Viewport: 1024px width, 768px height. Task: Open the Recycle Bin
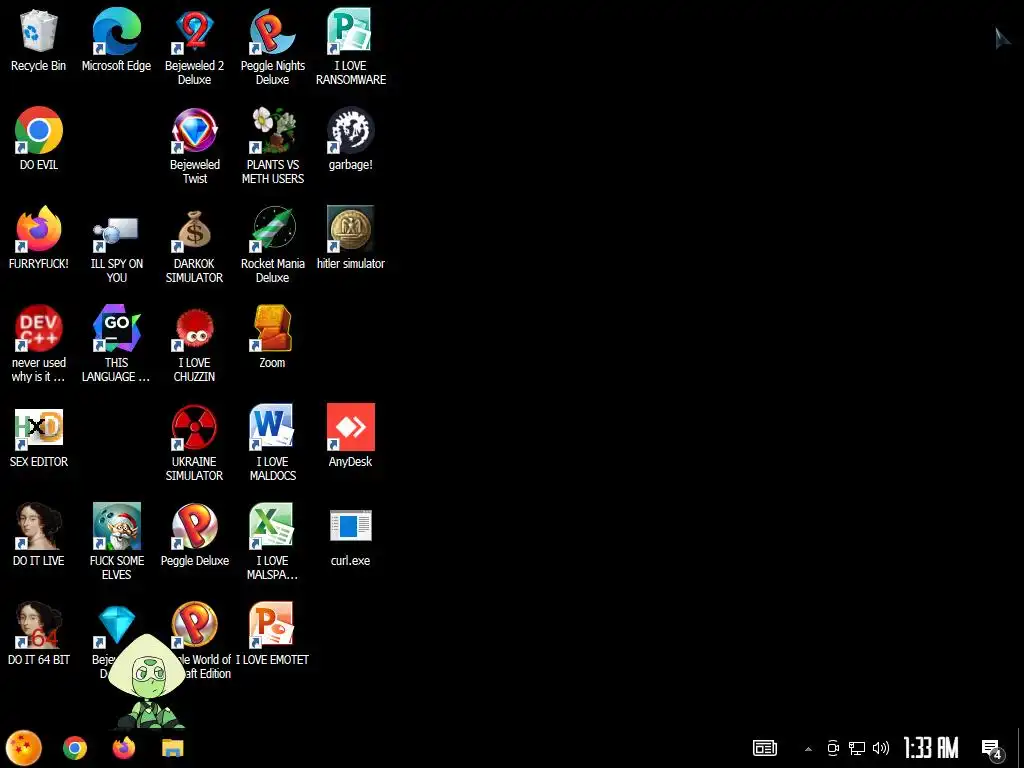coord(39,40)
